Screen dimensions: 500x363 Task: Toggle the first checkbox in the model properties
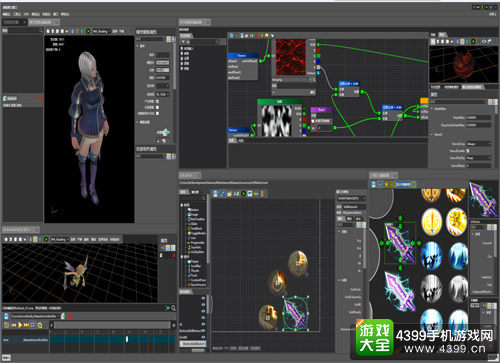point(157,101)
